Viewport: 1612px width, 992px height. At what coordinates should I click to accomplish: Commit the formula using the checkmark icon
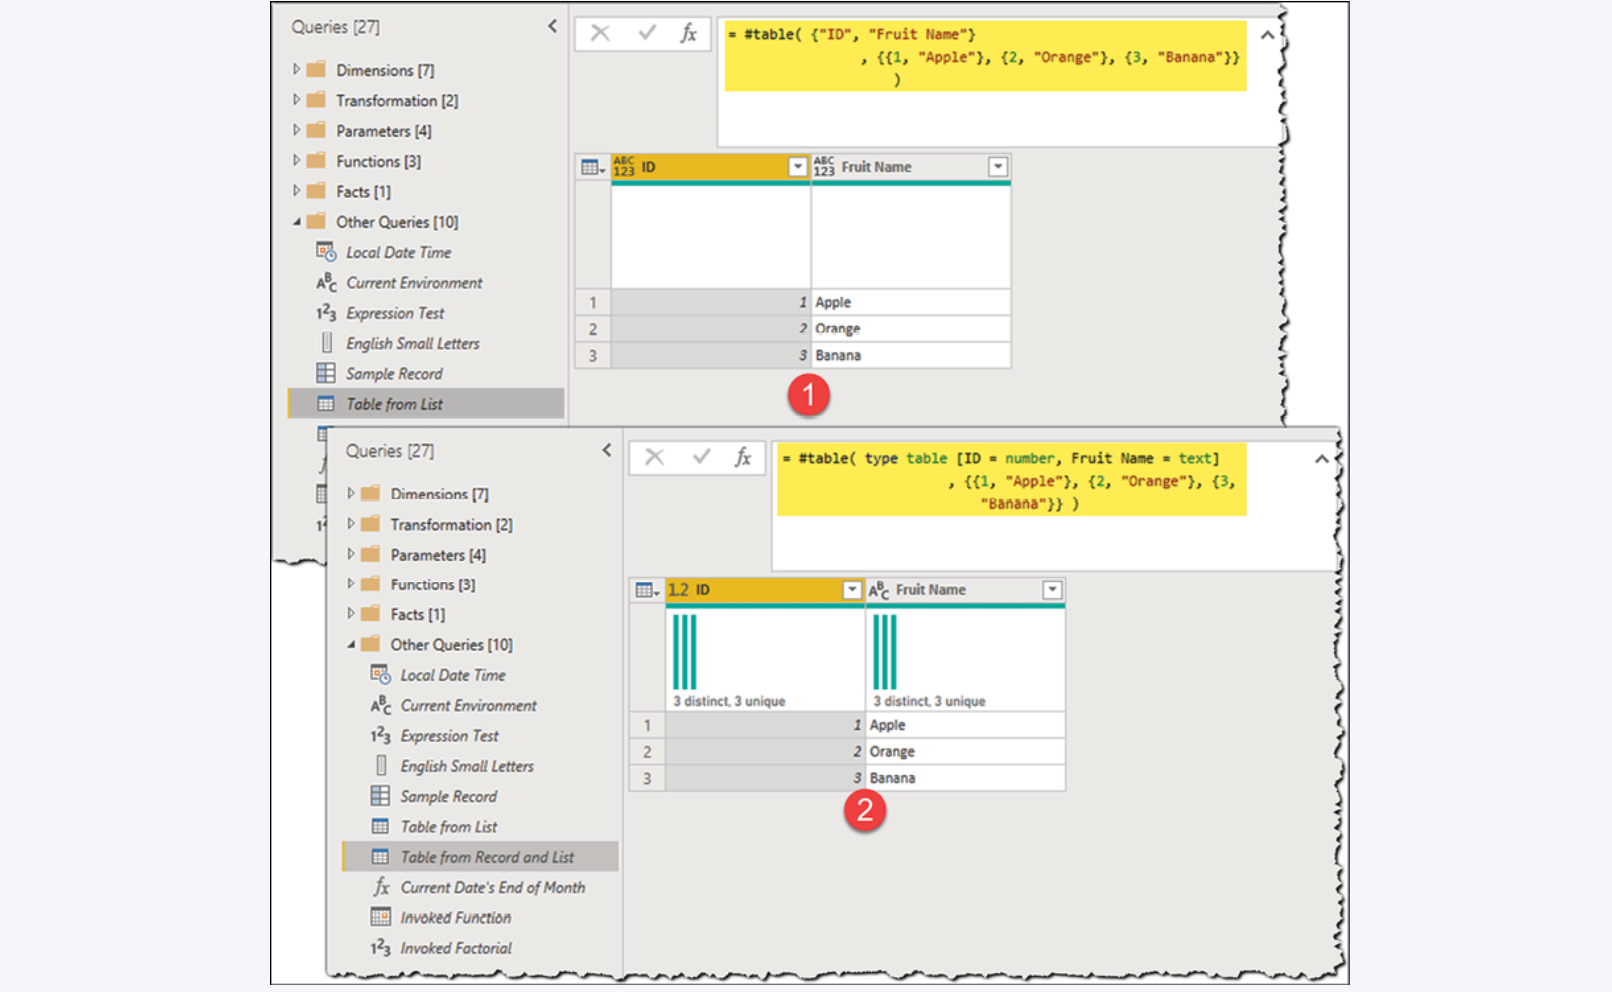[x=644, y=33]
